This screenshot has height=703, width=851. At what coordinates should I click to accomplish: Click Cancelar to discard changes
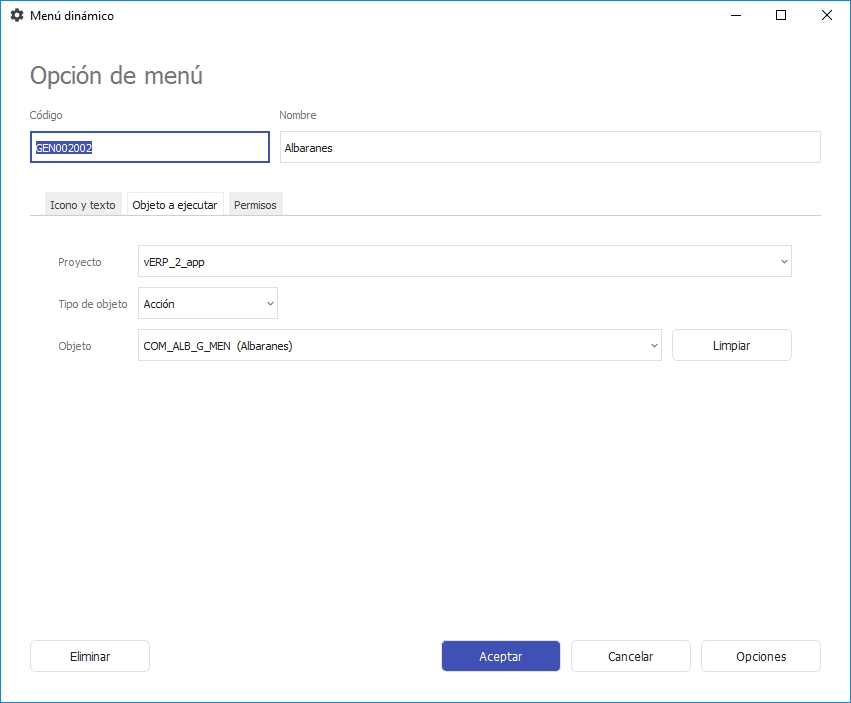[631, 656]
